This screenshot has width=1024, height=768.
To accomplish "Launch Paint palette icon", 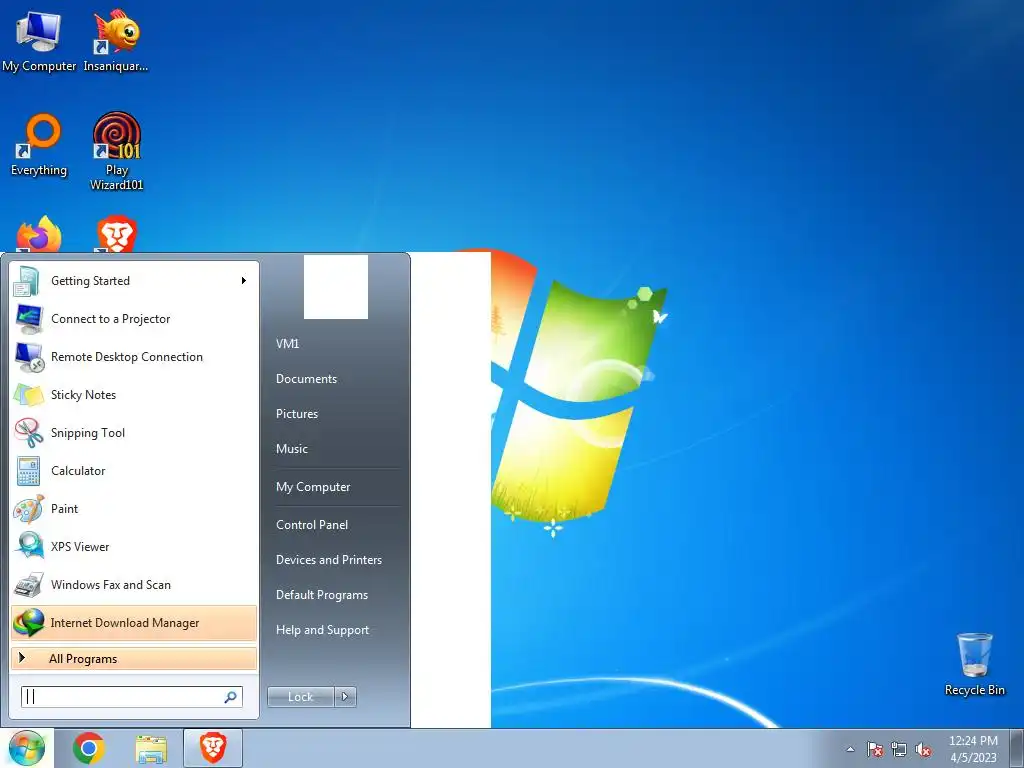I will (x=28, y=509).
